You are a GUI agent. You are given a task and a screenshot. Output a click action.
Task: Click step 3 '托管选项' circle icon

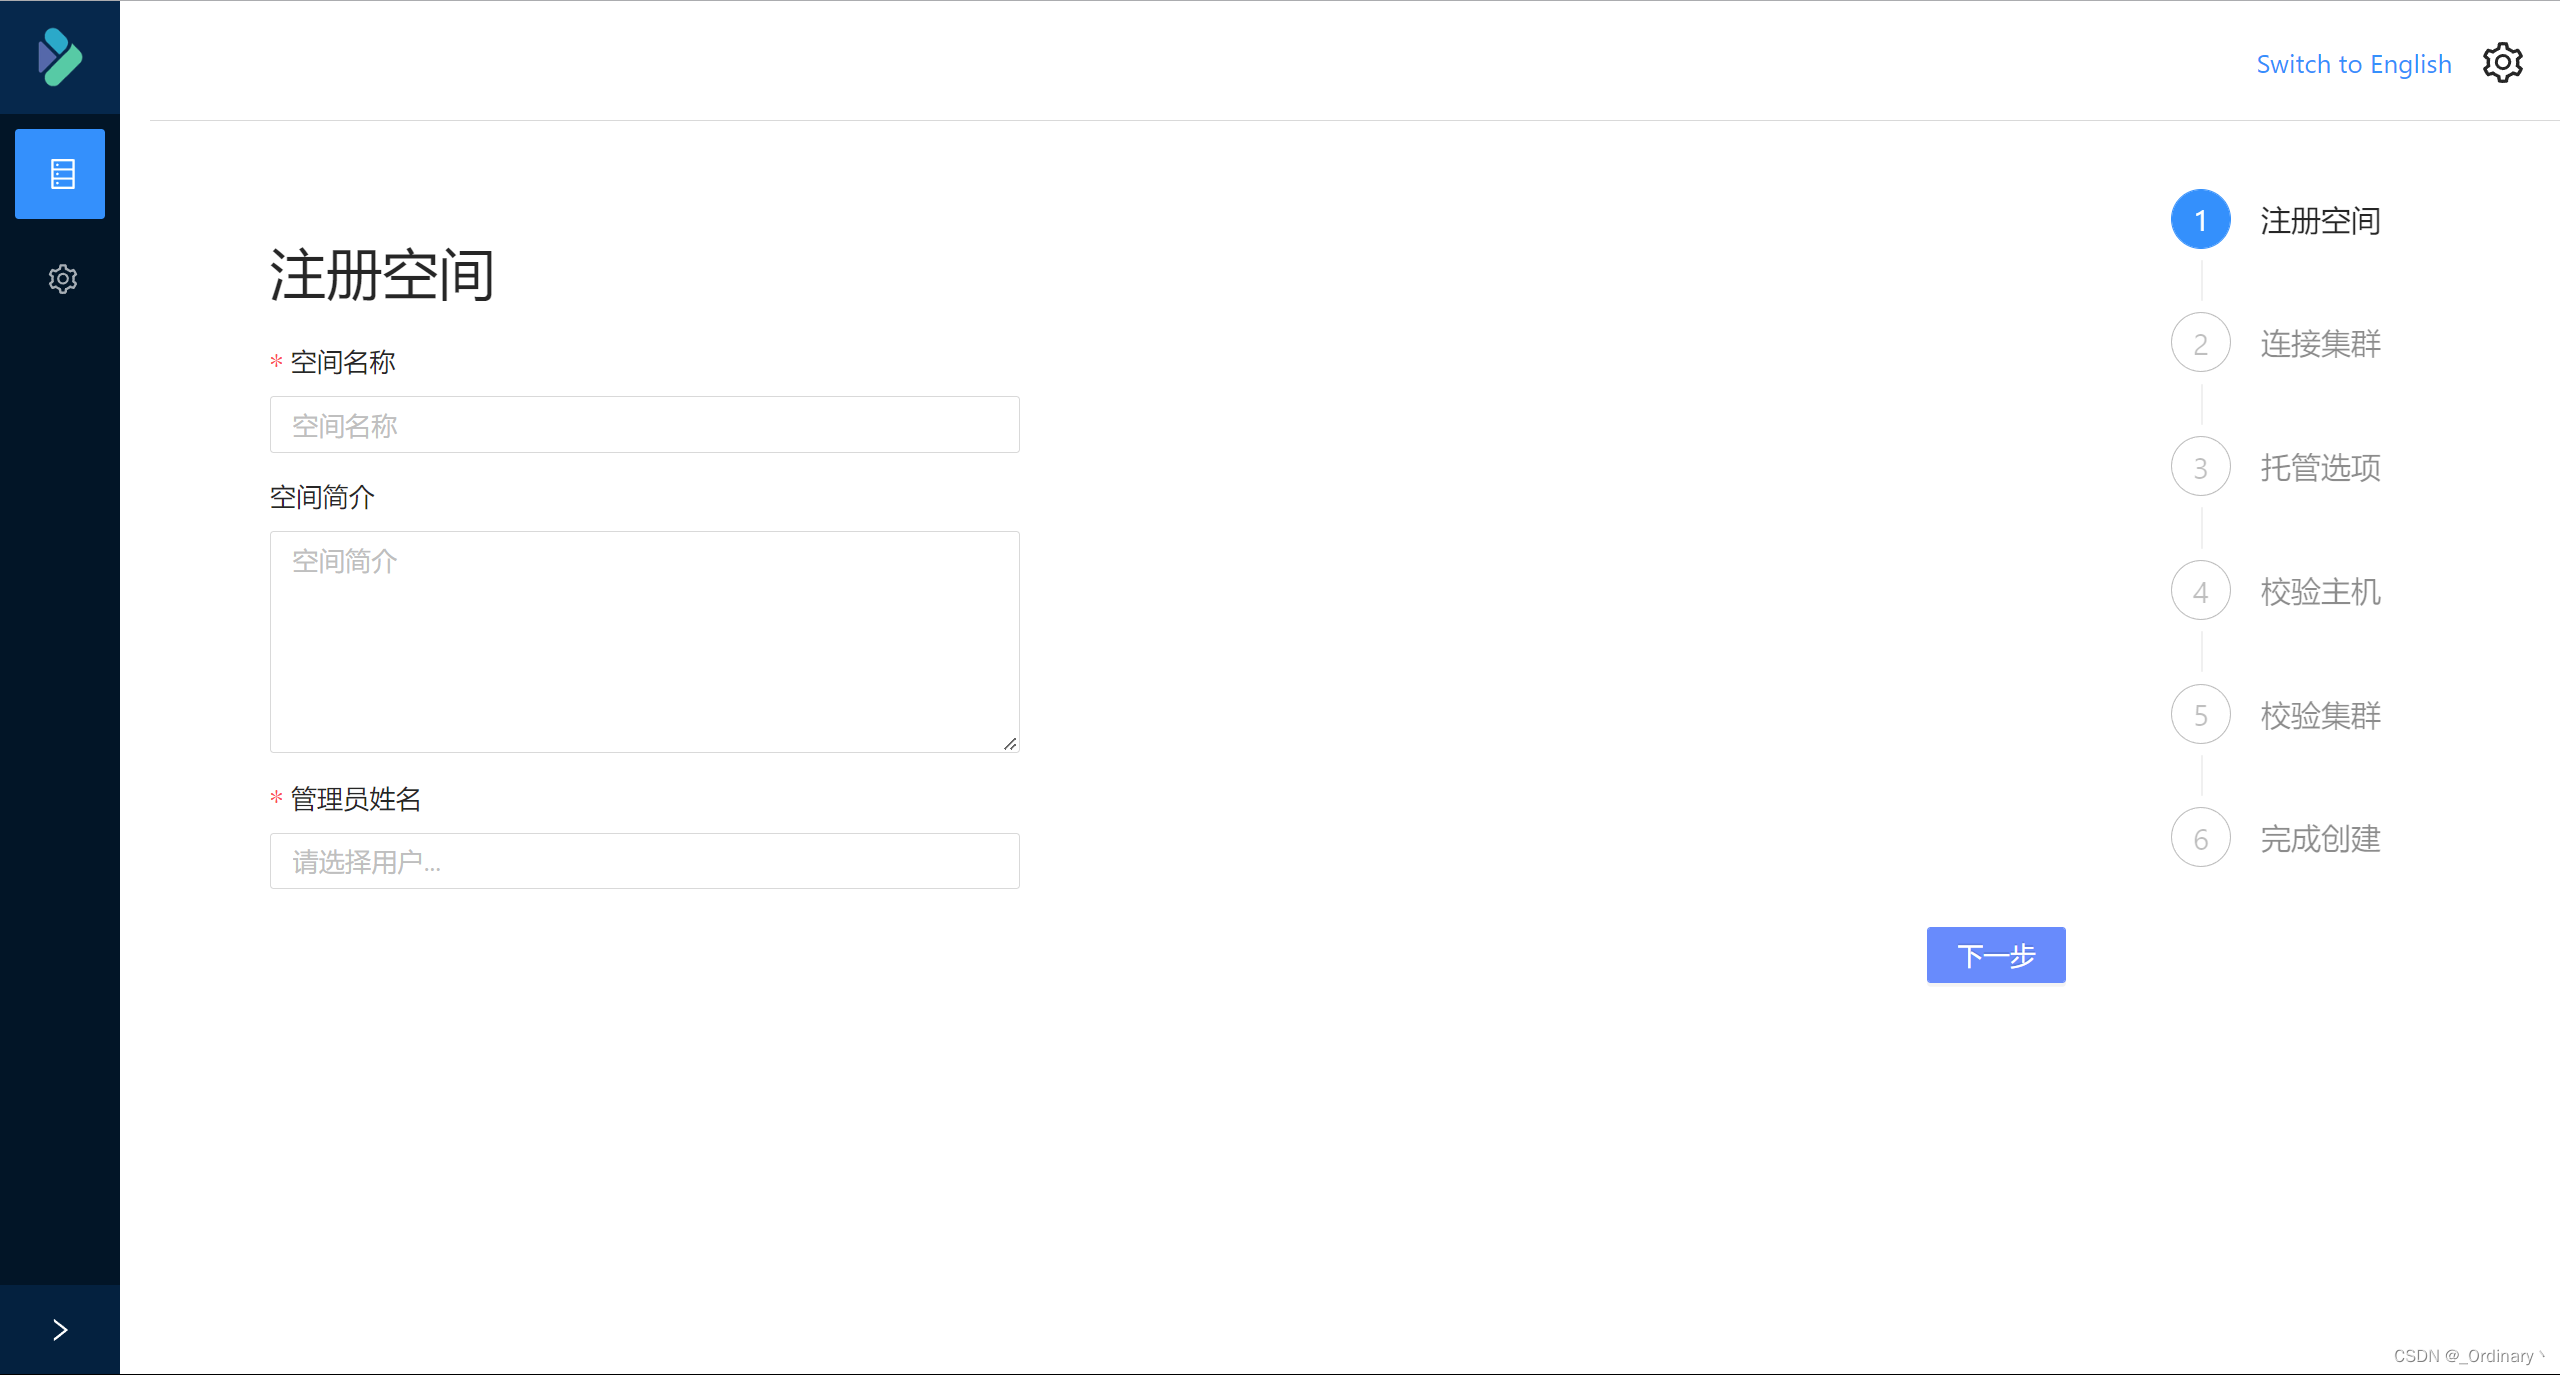[2198, 467]
